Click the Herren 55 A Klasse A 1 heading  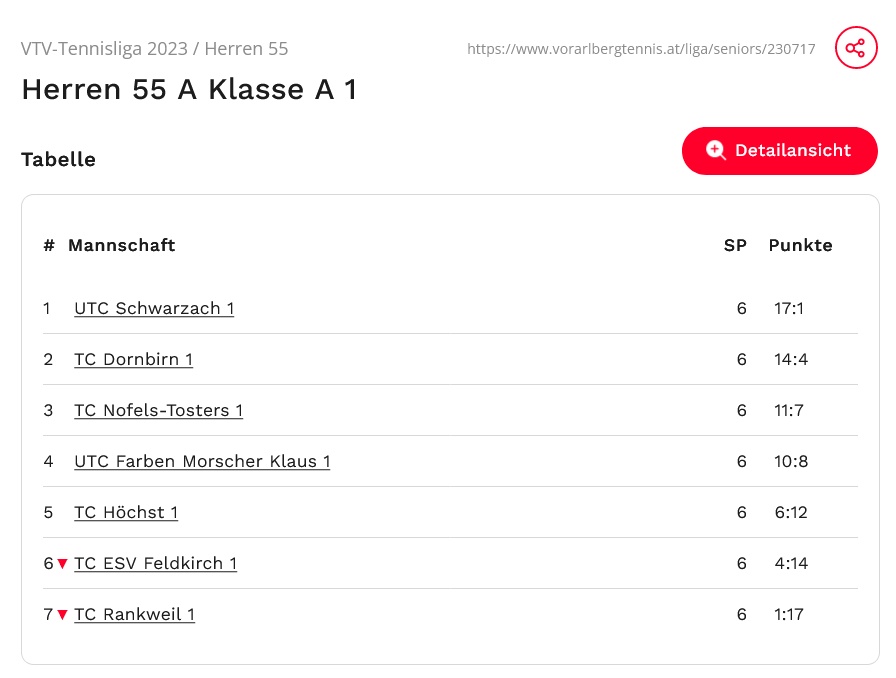pyautogui.click(x=189, y=90)
